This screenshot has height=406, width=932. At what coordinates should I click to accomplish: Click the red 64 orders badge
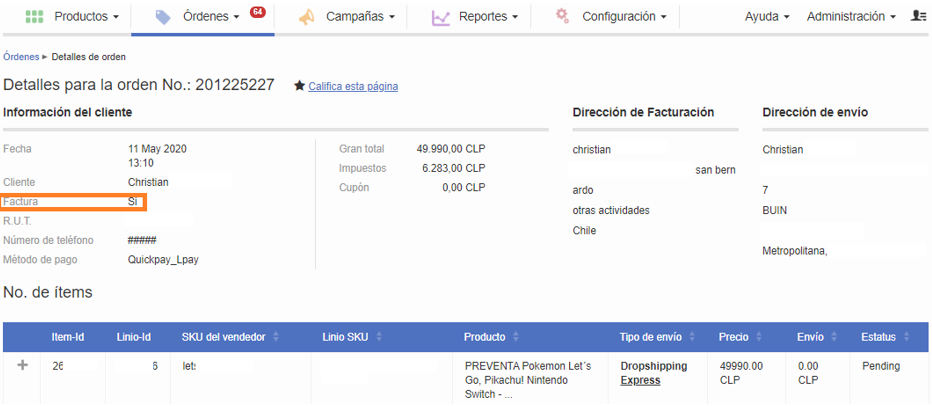258,12
